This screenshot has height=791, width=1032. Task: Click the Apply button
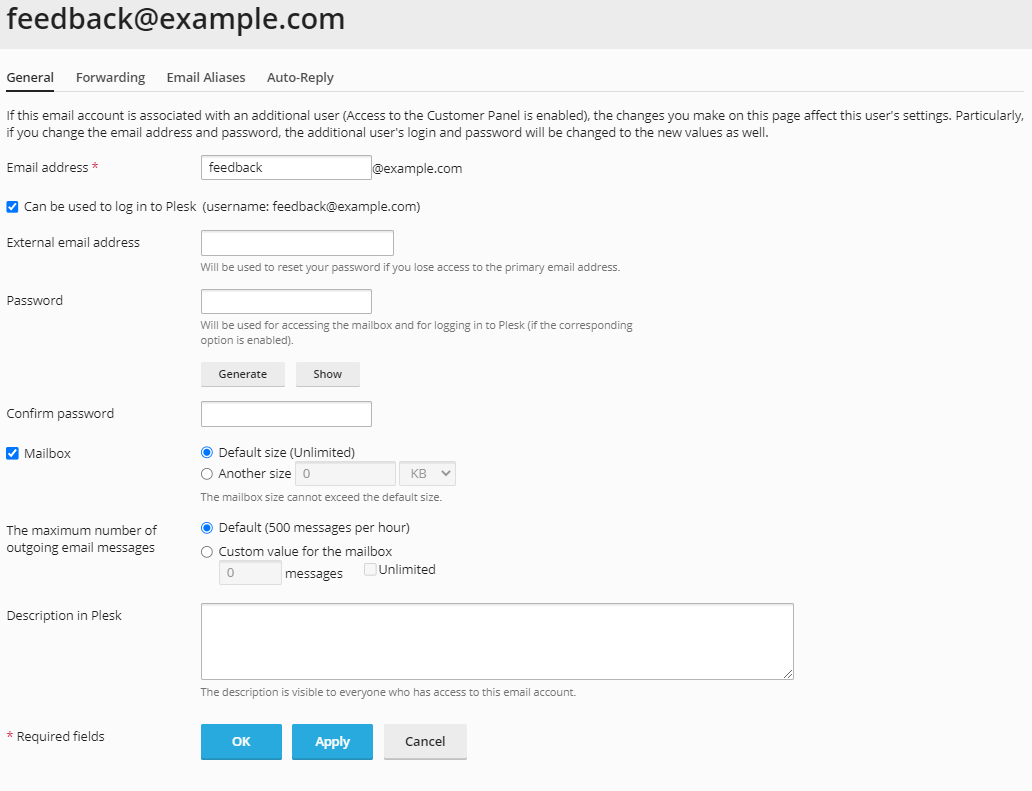click(x=332, y=741)
